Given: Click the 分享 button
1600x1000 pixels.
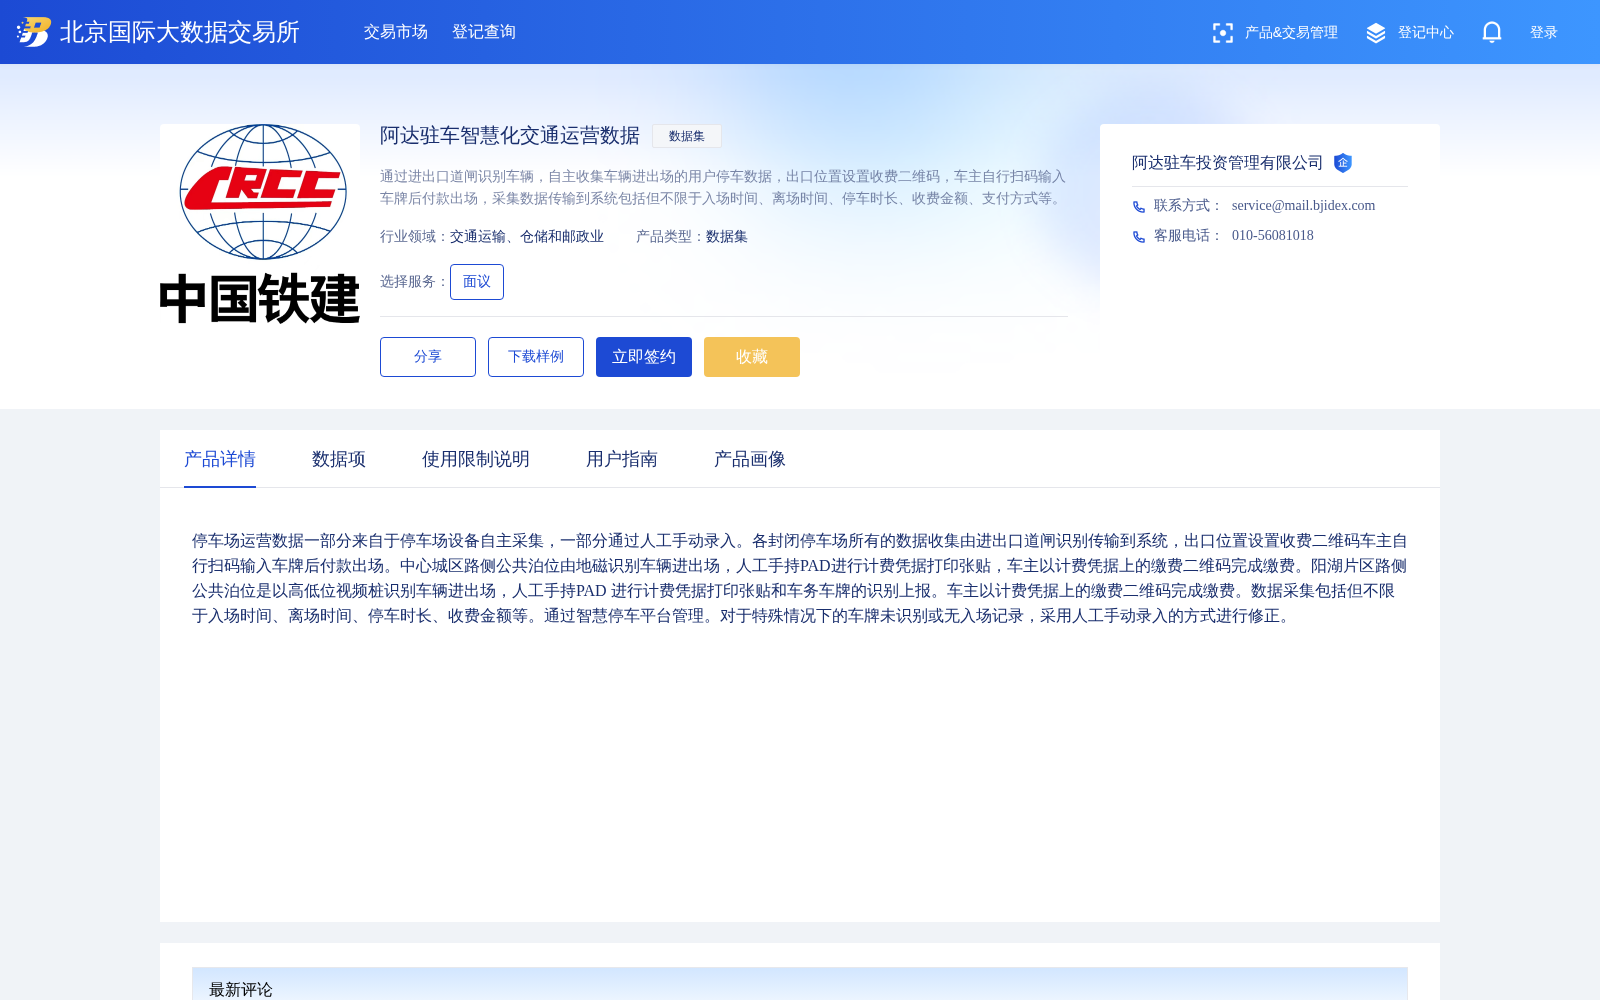Looking at the screenshot, I should point(428,357).
